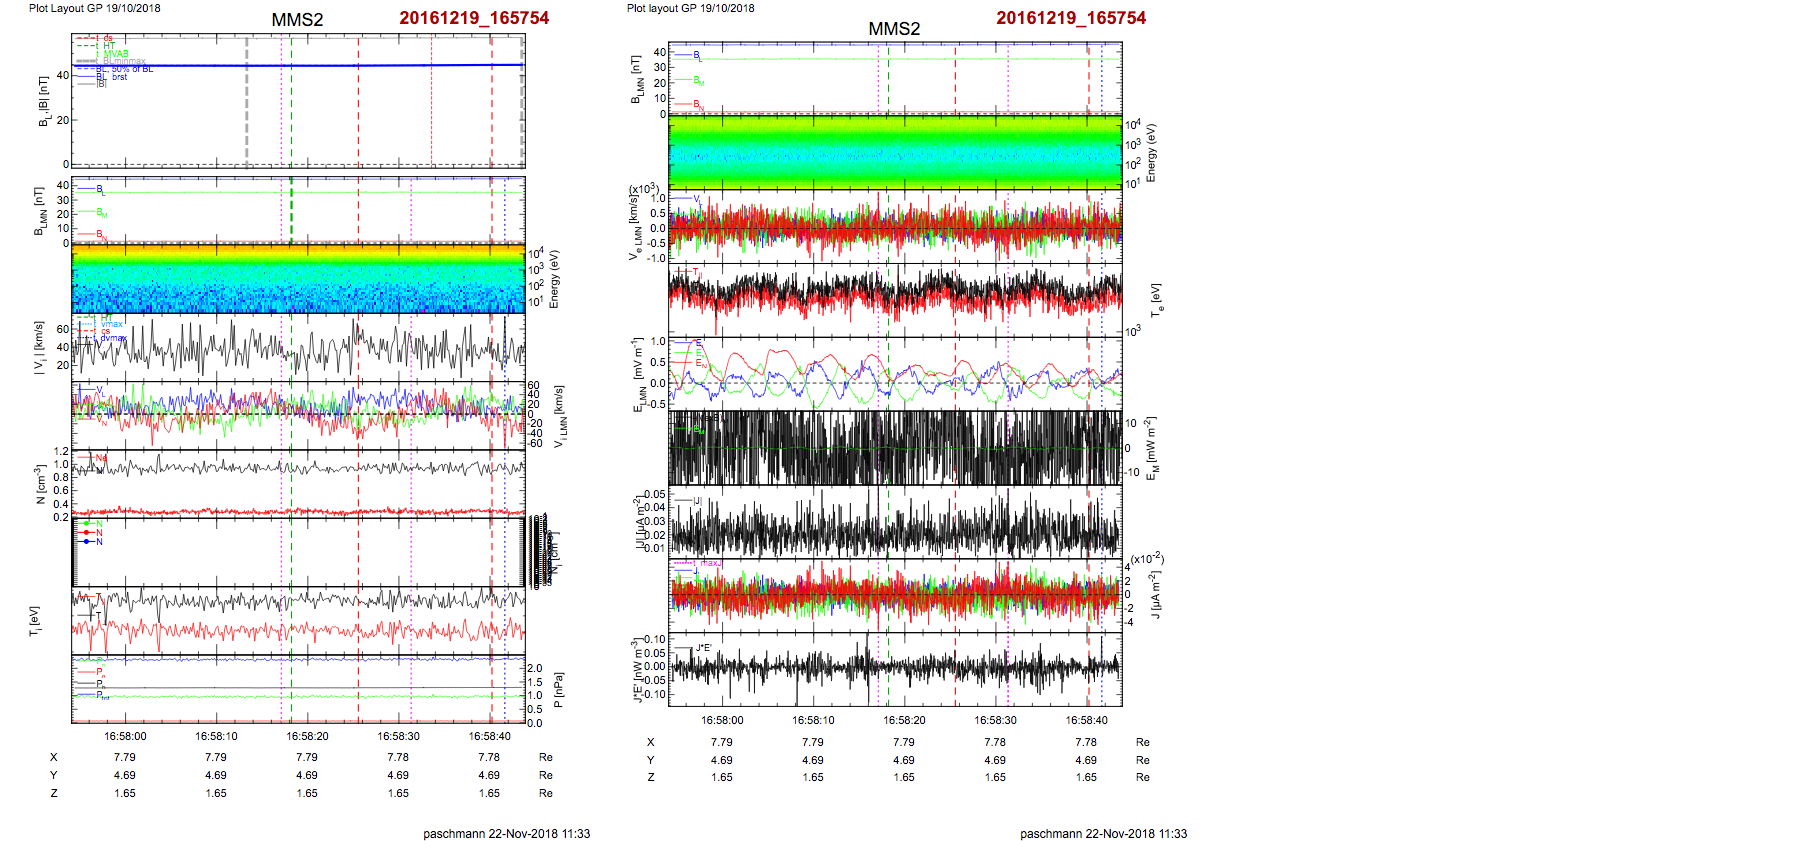Click the left plot's ion energy spectrogram
Screen dimensions: 1804x841
coord(298,279)
